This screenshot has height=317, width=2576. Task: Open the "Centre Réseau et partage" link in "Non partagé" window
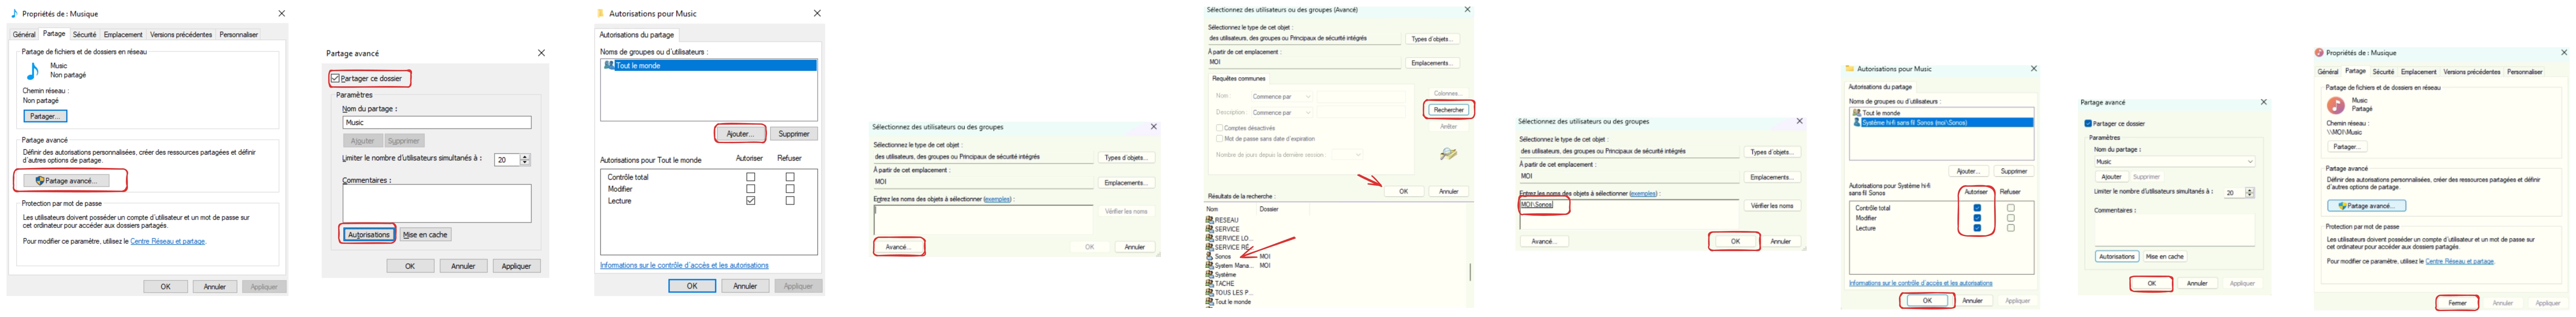pyautogui.click(x=168, y=241)
